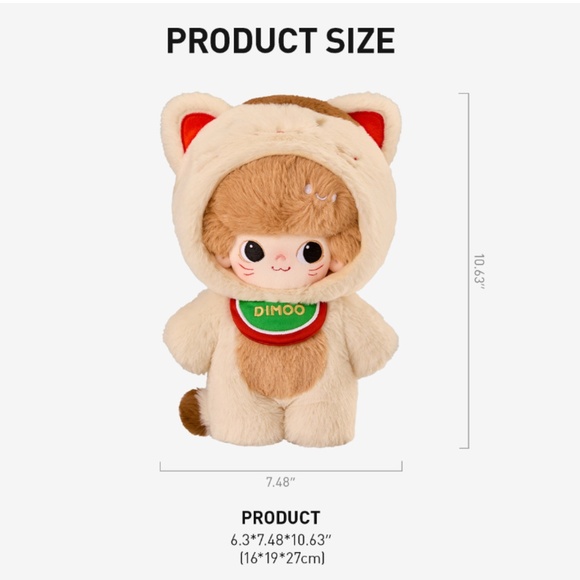Click the DIMOO green bib label
Image resolution: width=580 pixels, height=580 pixels.
click(x=279, y=311)
